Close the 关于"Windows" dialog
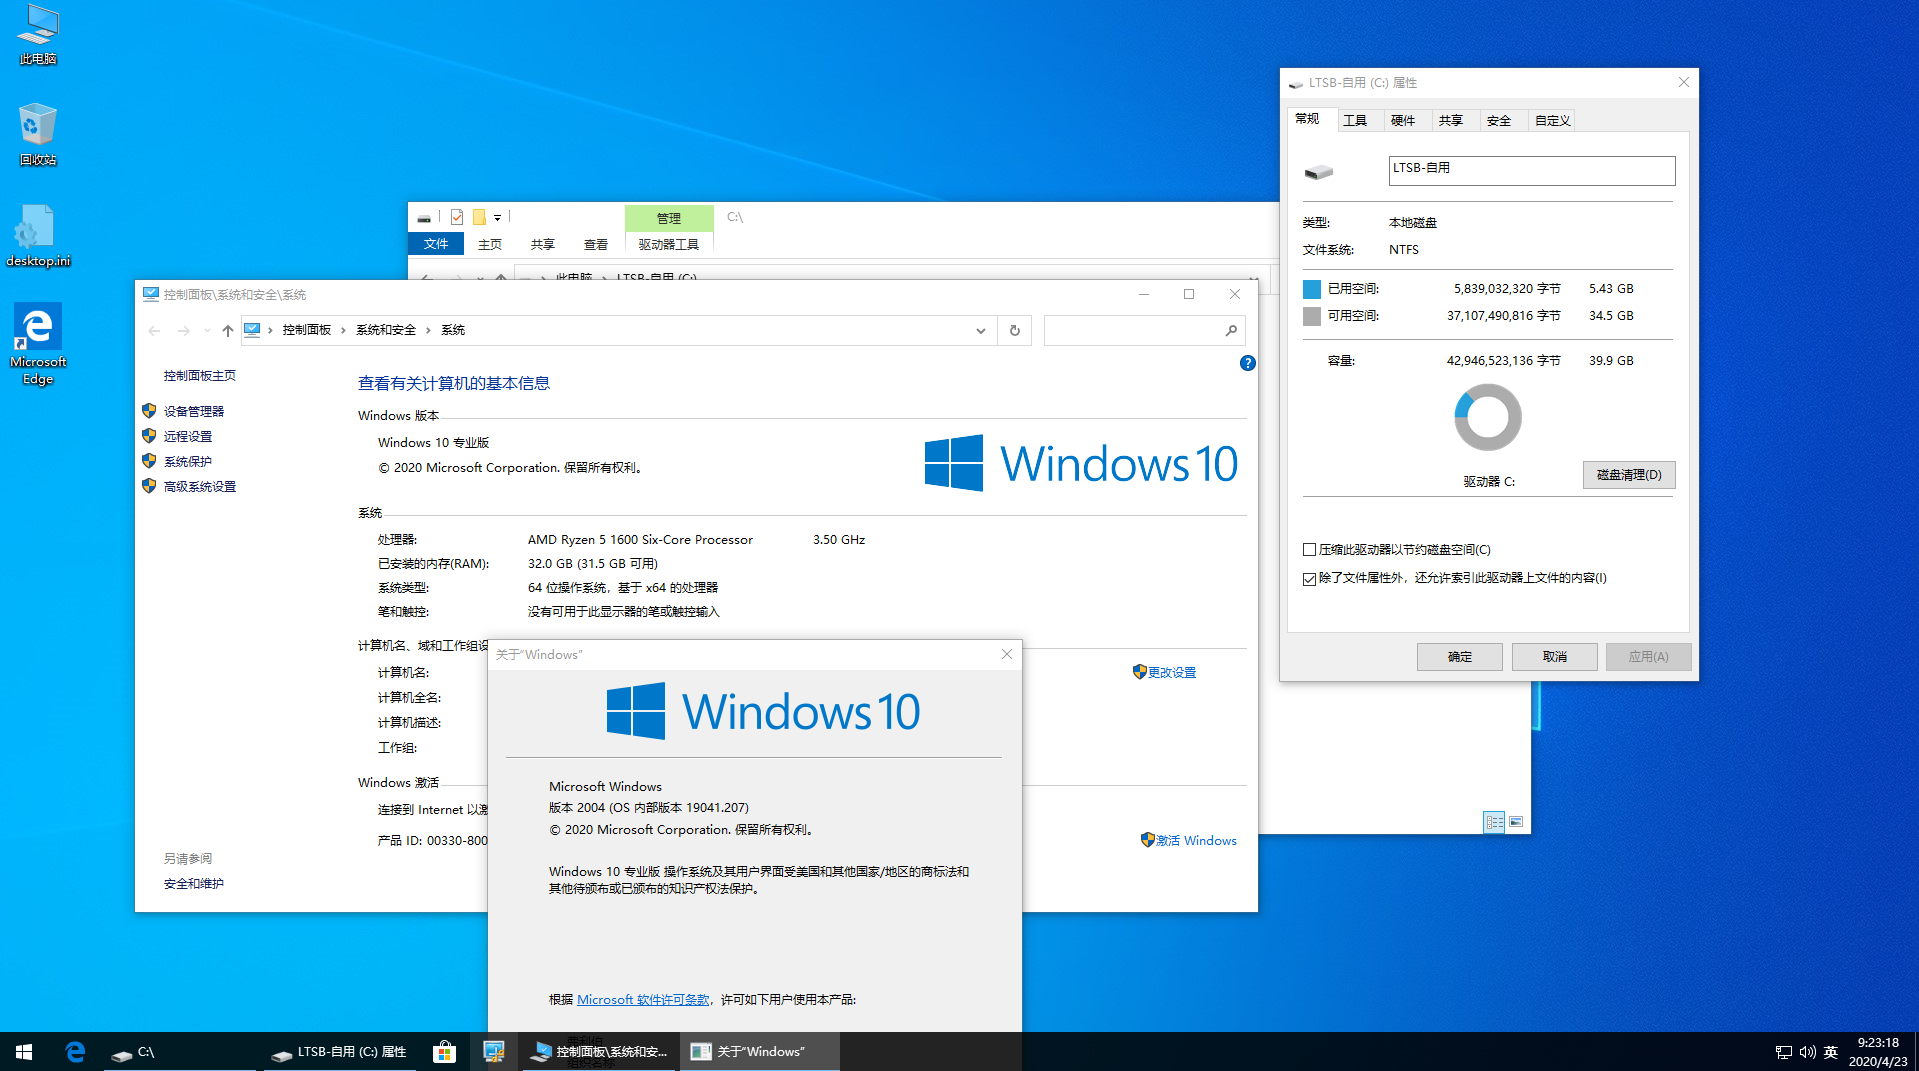 pos(1007,654)
